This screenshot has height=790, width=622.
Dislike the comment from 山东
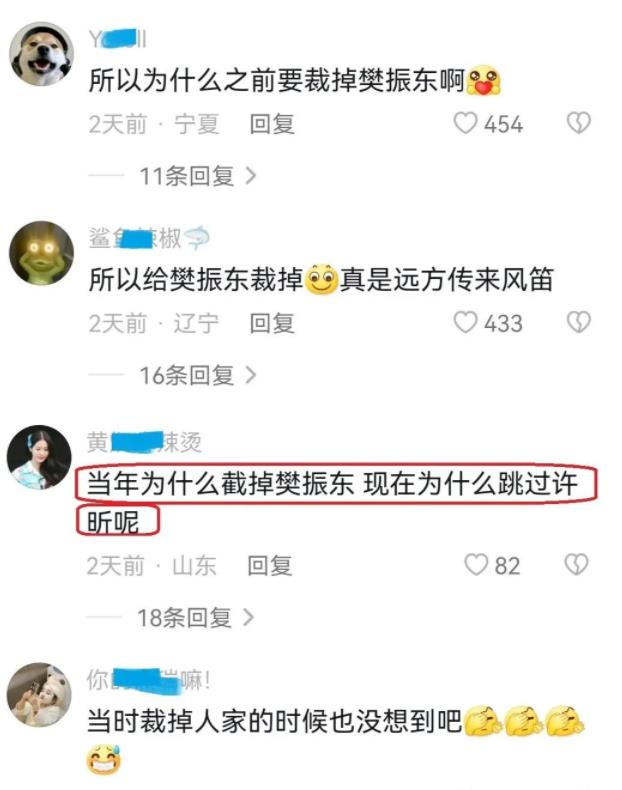577,565
